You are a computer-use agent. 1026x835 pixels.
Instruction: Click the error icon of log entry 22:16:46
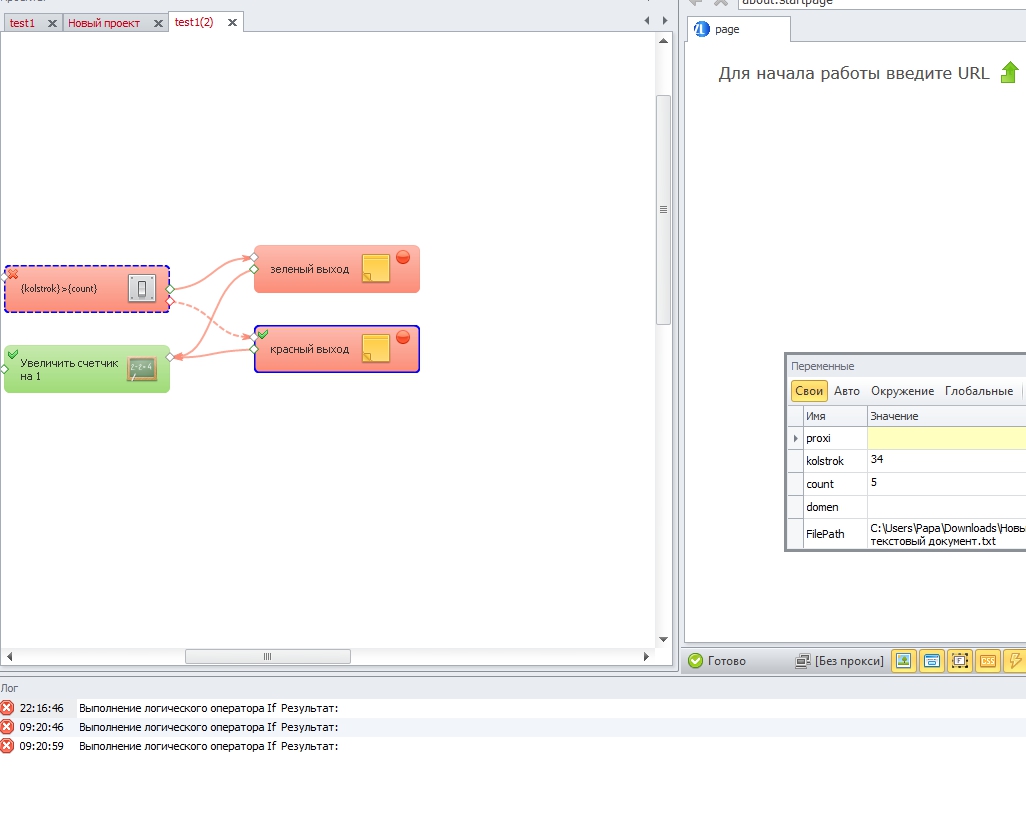[7, 707]
